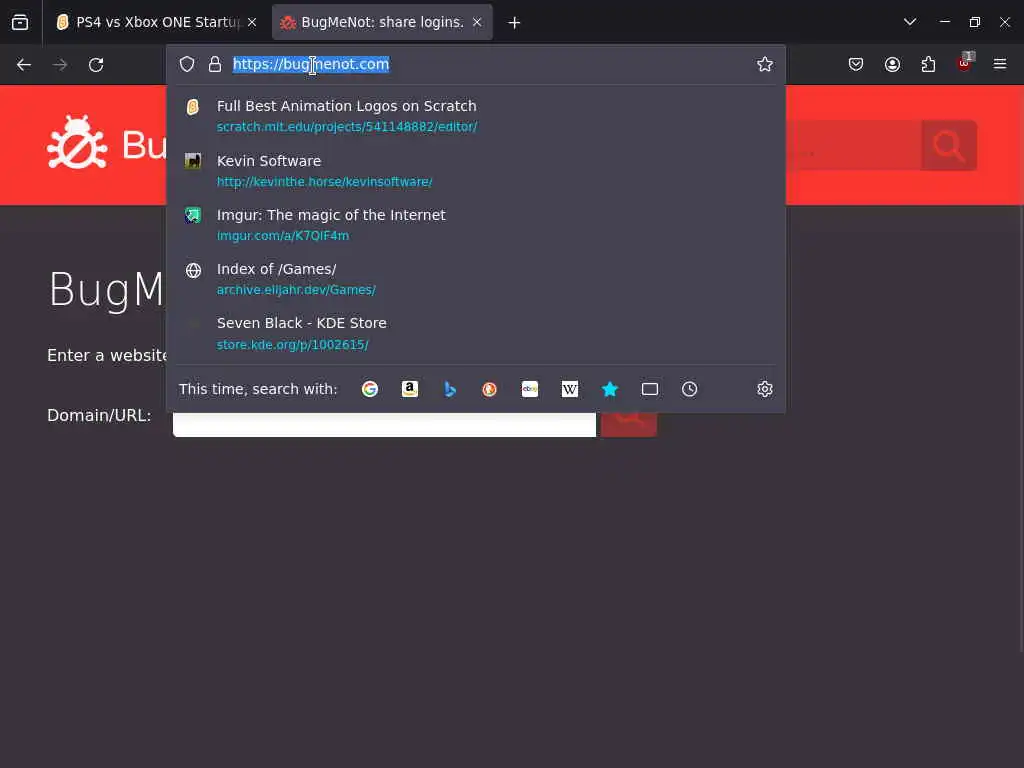Open Save to Pocket icon
This screenshot has height=768, width=1024.
856,64
